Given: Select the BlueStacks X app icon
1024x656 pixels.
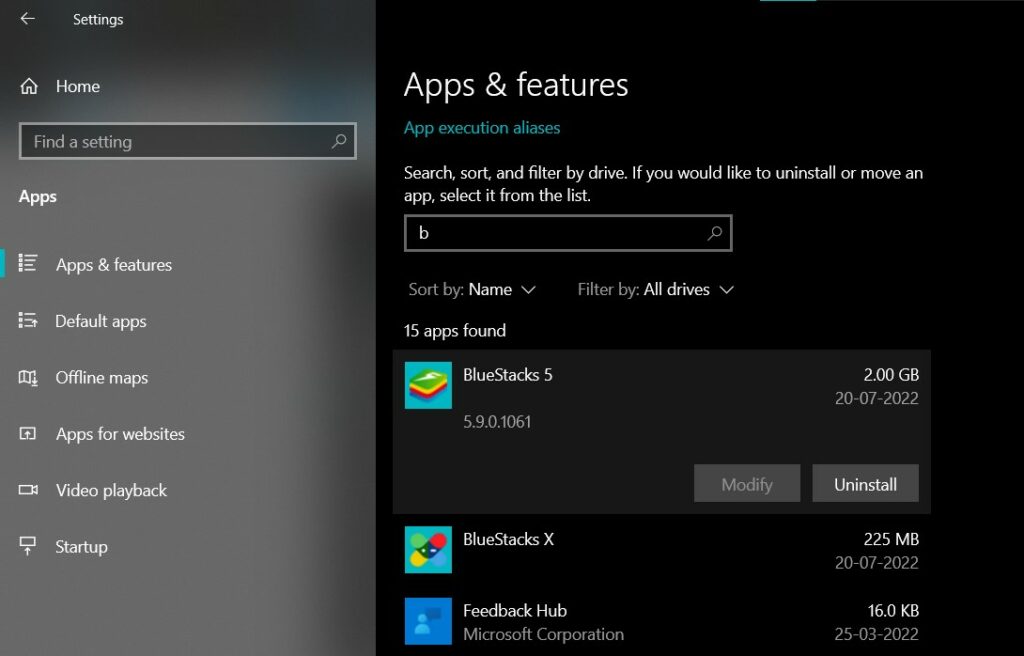Looking at the screenshot, I should pyautogui.click(x=428, y=551).
